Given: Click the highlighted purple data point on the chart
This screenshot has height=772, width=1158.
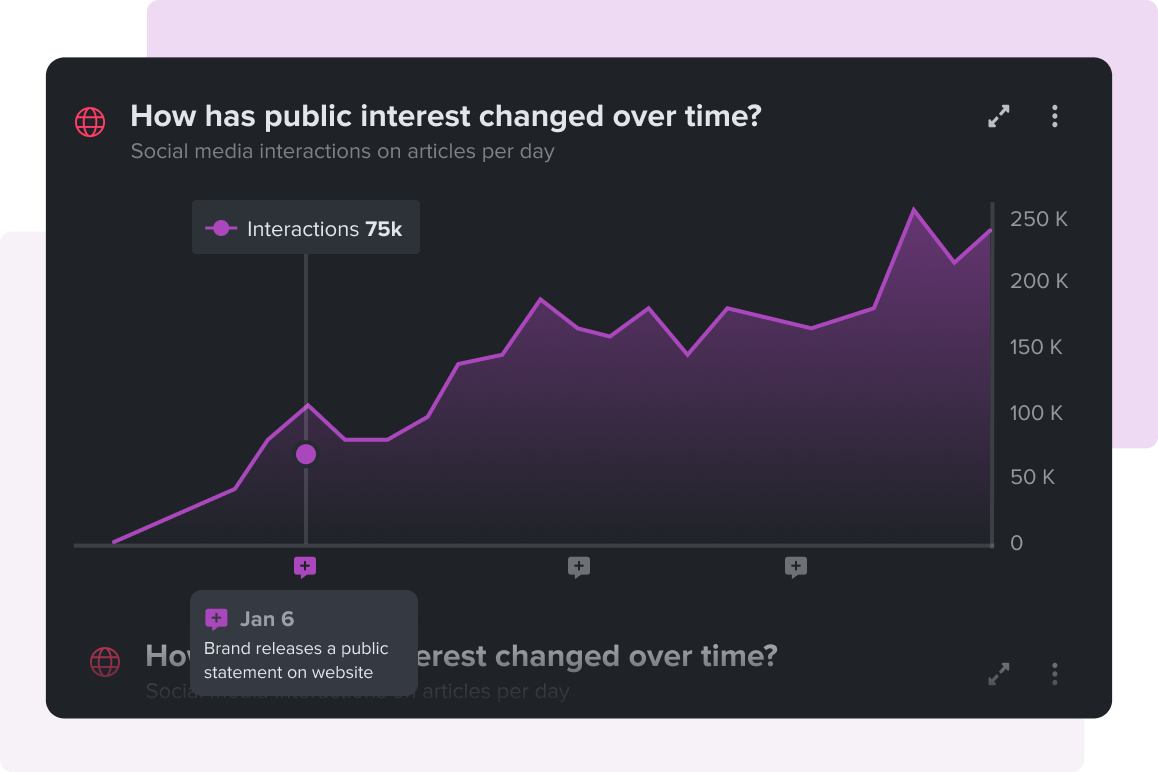Looking at the screenshot, I should coord(306,454).
